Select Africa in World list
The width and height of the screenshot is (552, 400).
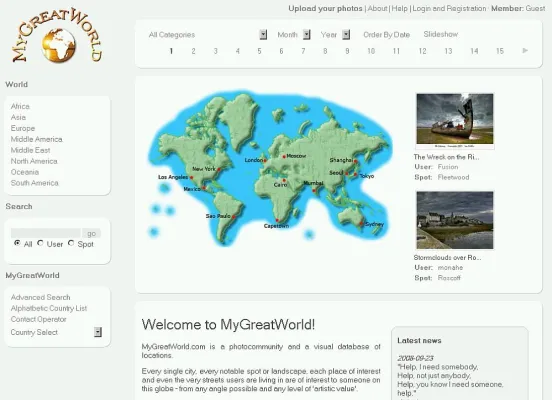[20, 106]
